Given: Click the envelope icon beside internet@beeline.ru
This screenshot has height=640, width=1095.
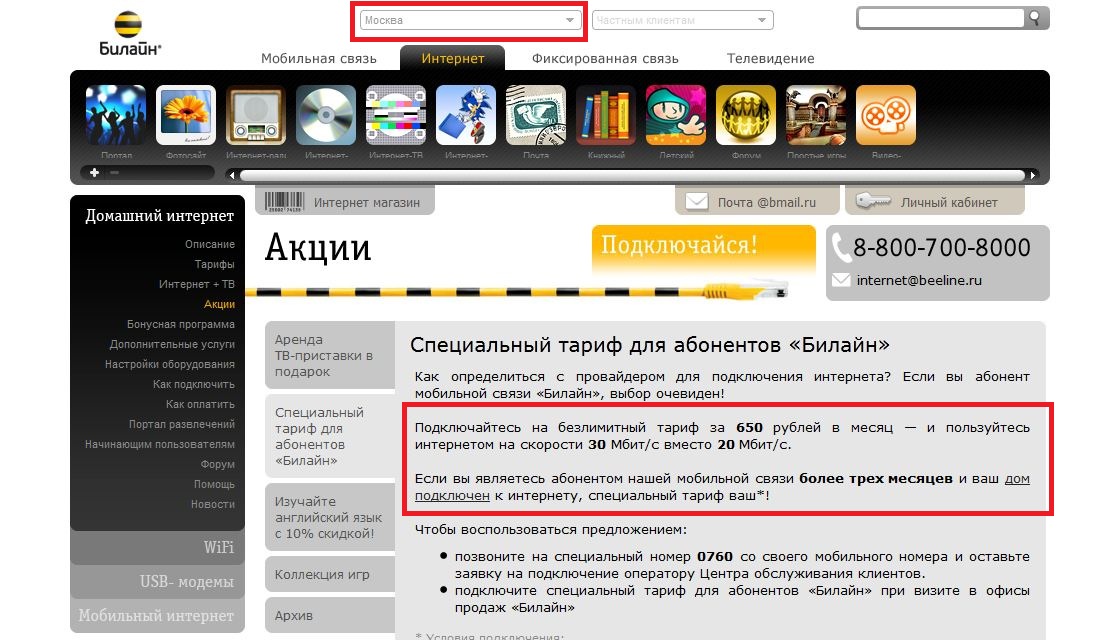Looking at the screenshot, I should [x=841, y=280].
